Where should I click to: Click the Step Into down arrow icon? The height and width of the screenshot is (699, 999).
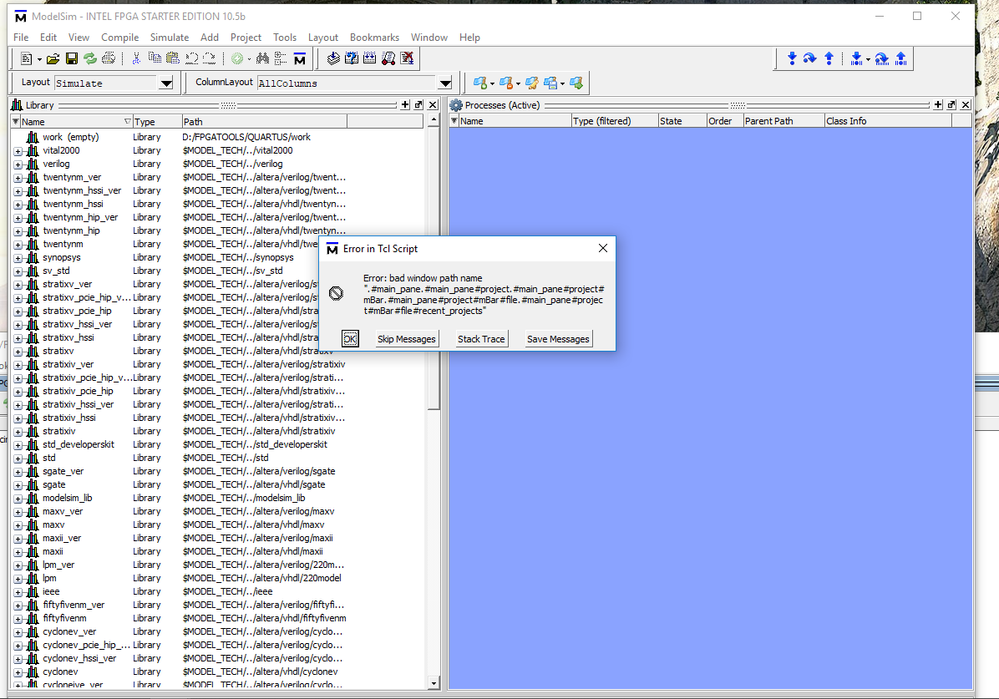[792, 59]
